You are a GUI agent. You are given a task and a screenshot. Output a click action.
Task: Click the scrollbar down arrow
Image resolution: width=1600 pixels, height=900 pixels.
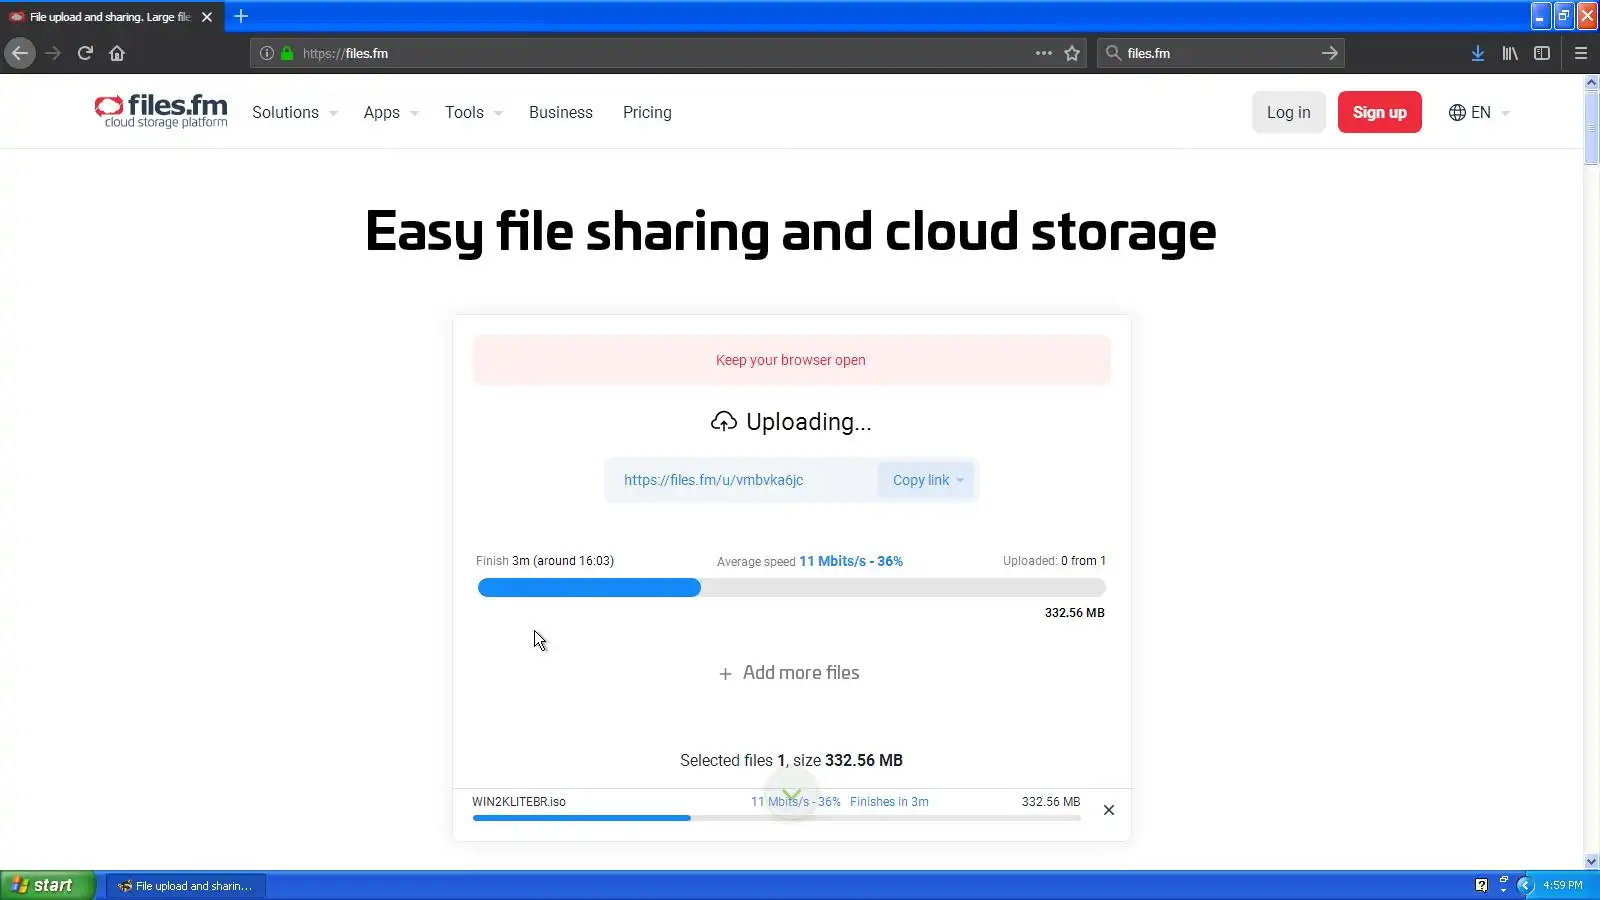1591,862
